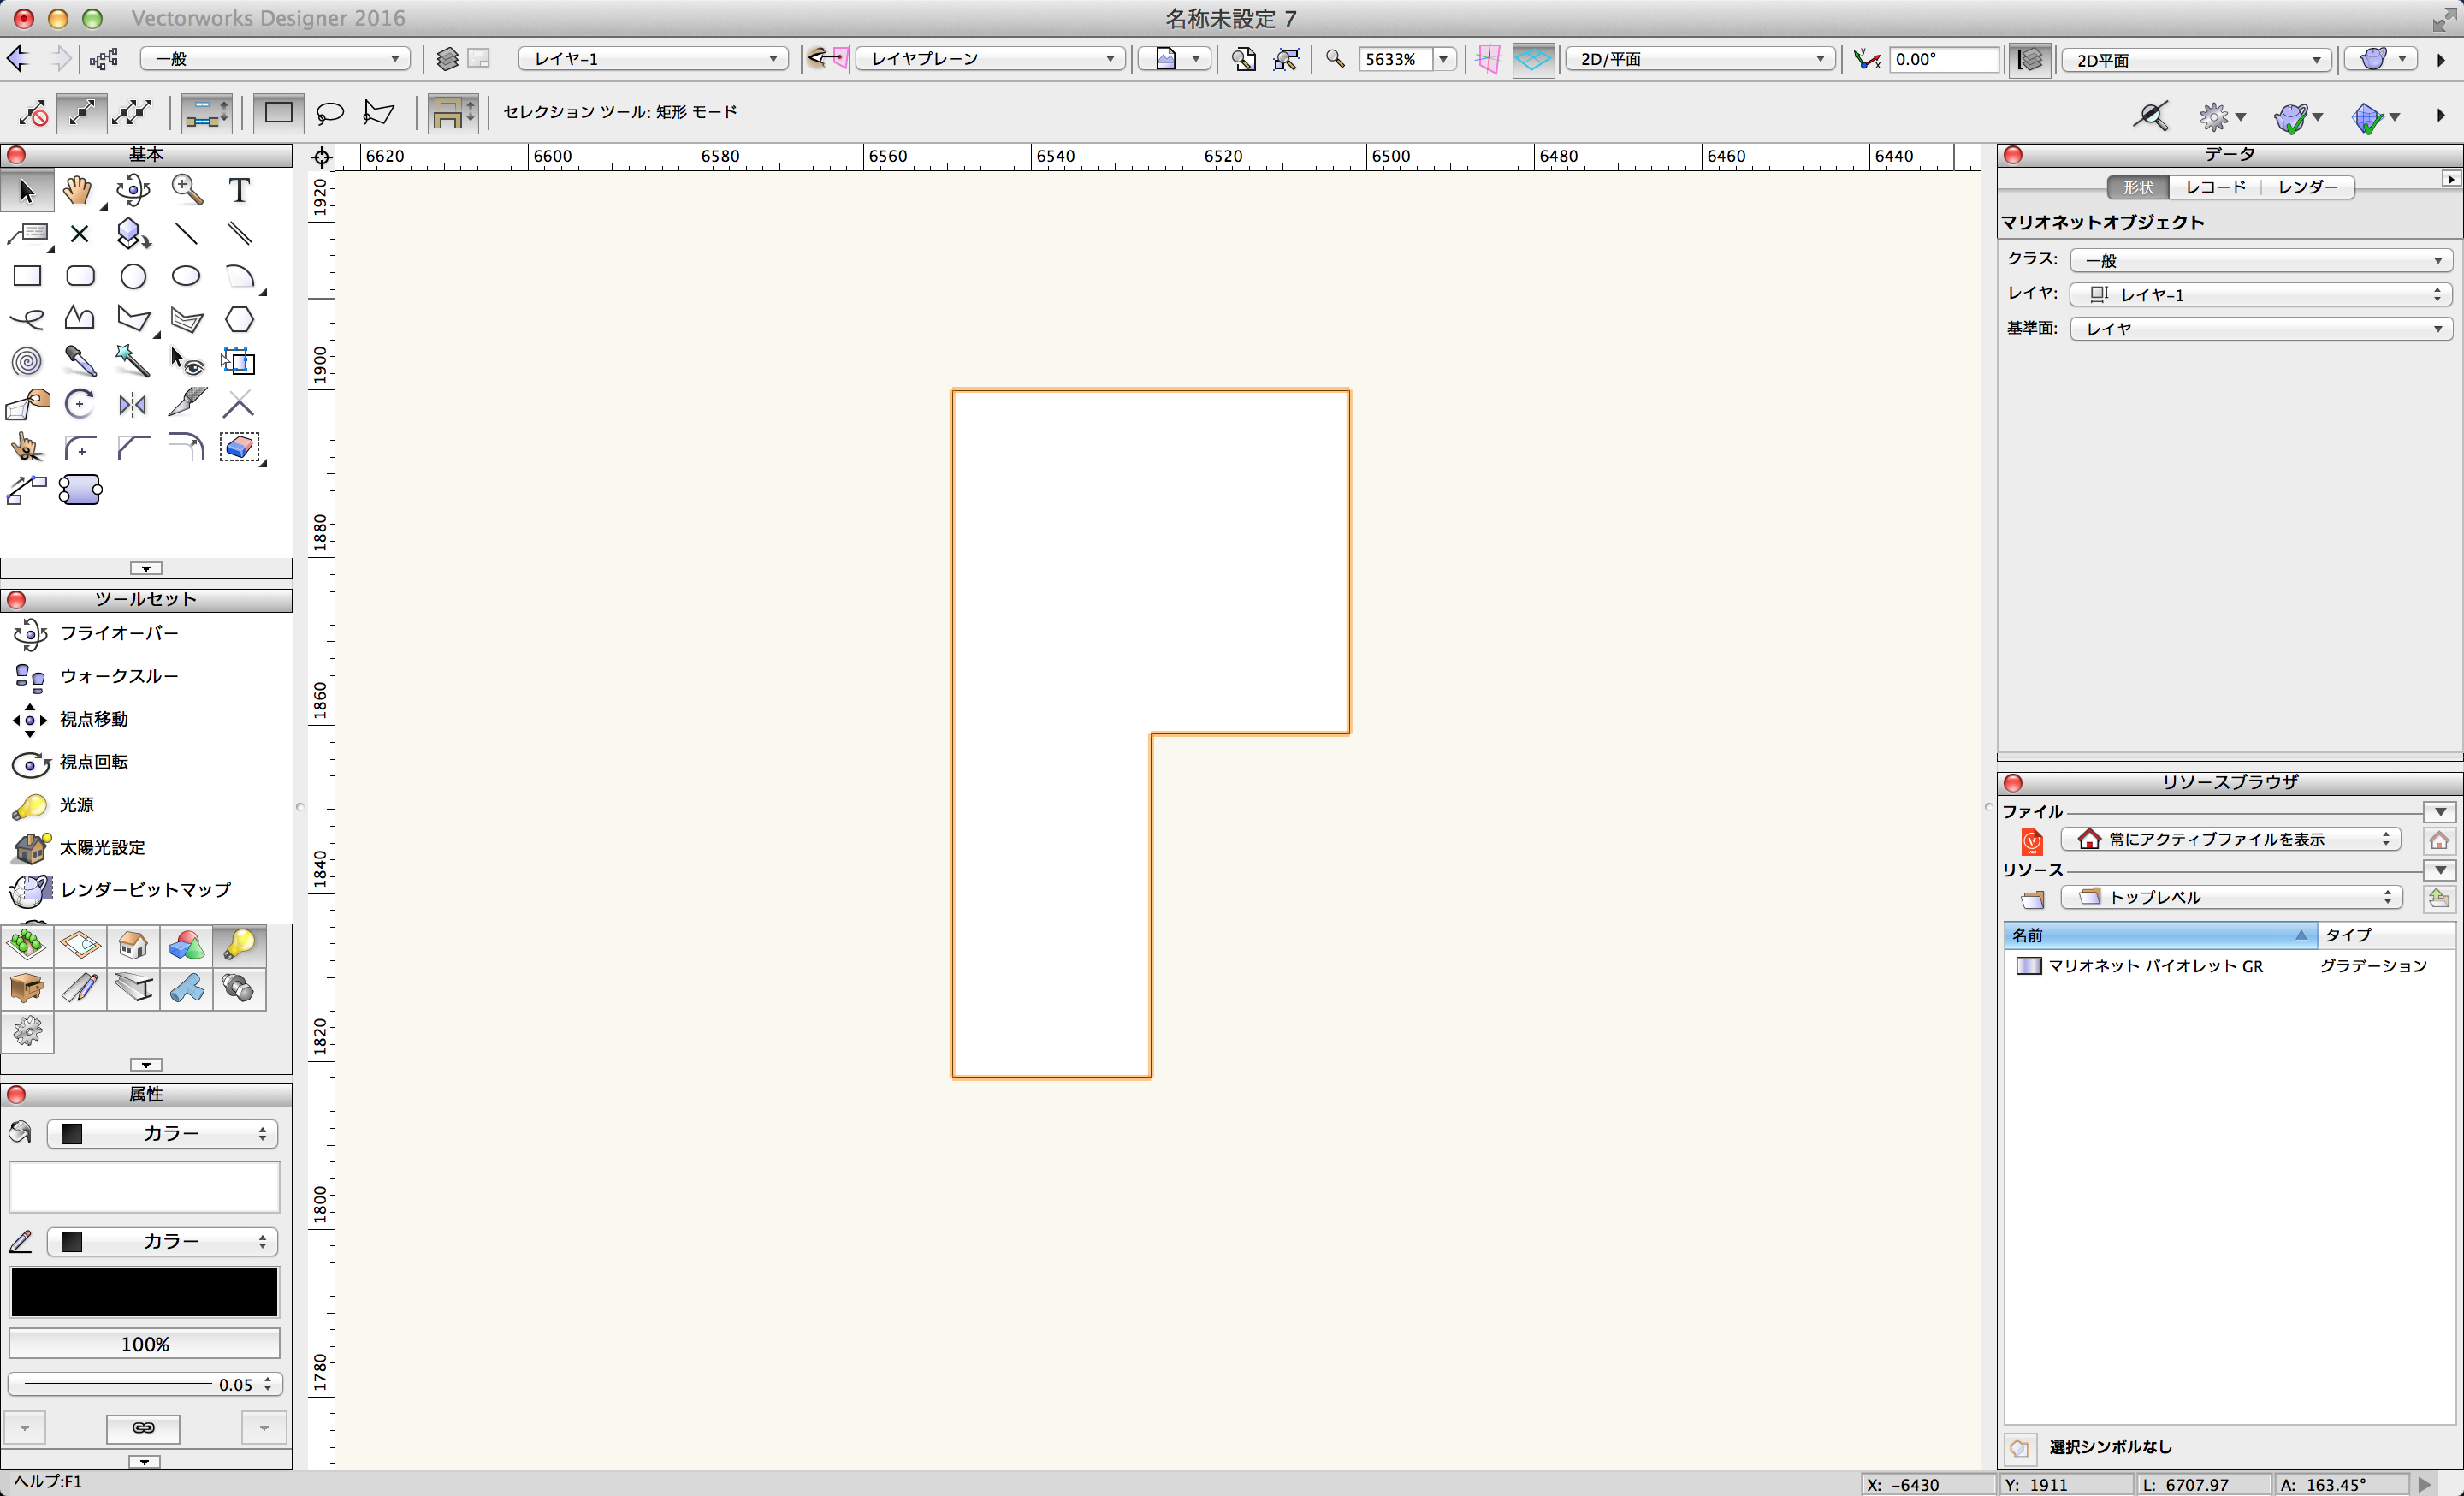Select the Oval tool
This screenshot has height=1496, width=2464.
coord(187,276)
